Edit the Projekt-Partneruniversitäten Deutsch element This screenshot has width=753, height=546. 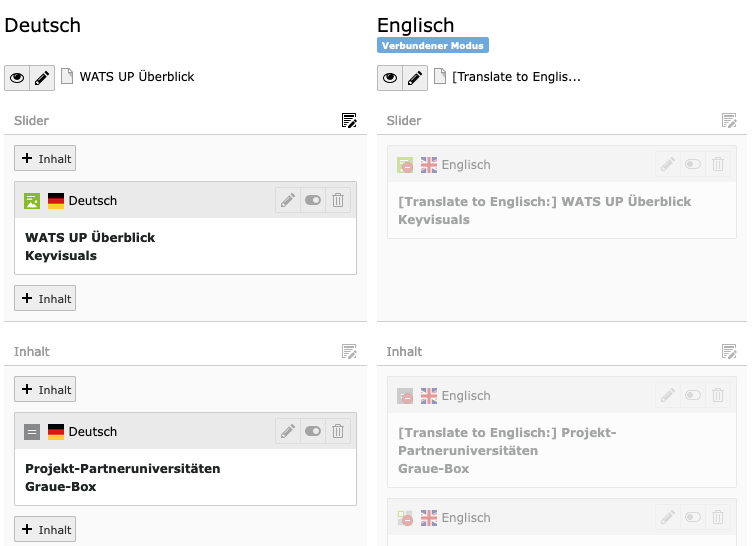[x=288, y=431]
